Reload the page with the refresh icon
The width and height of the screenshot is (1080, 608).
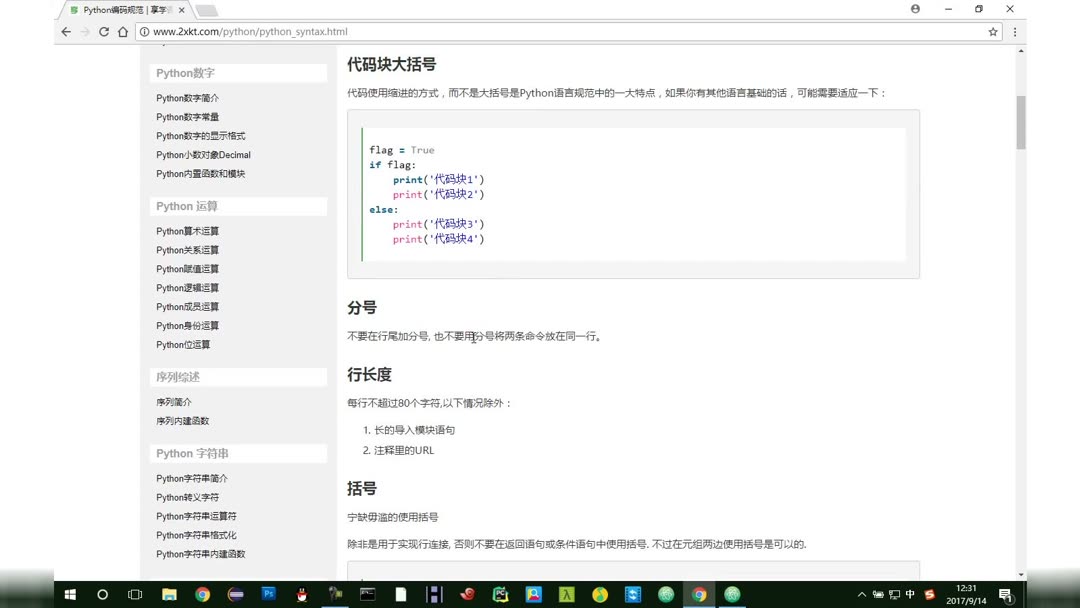(x=104, y=31)
